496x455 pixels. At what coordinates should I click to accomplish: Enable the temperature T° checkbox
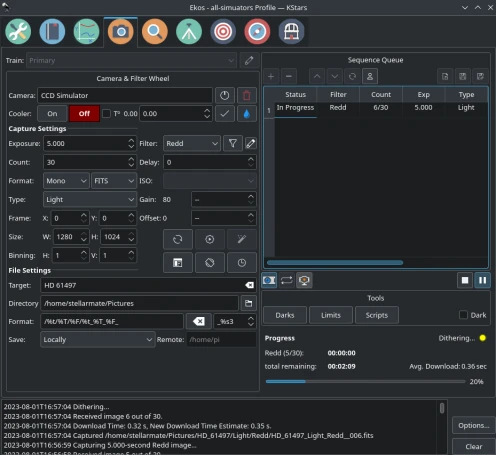tap(106, 114)
